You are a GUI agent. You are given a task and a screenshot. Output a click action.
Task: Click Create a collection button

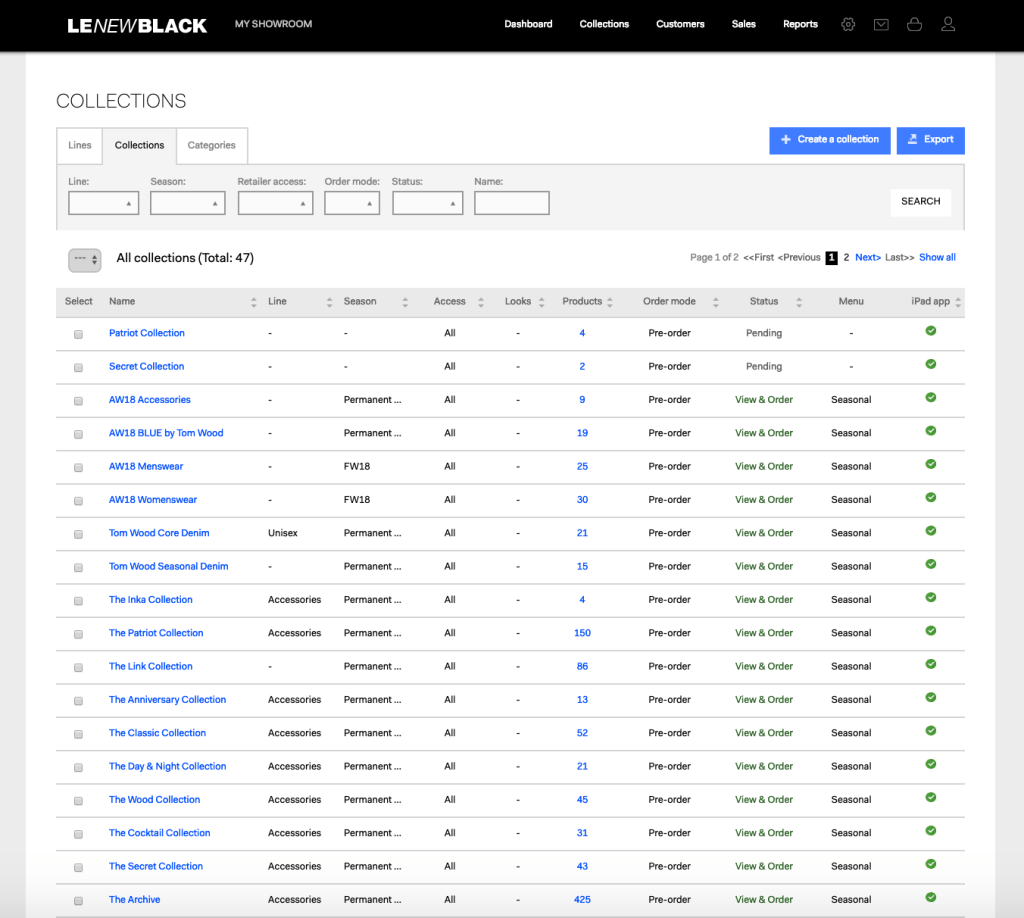point(829,140)
